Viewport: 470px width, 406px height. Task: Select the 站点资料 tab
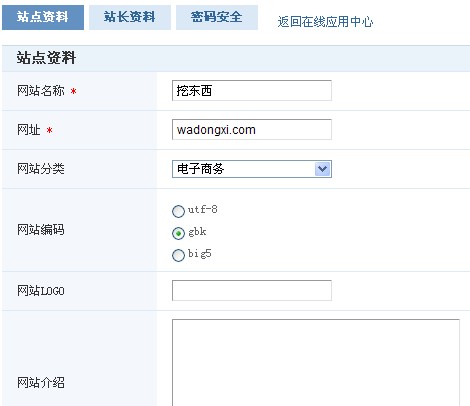pos(43,17)
